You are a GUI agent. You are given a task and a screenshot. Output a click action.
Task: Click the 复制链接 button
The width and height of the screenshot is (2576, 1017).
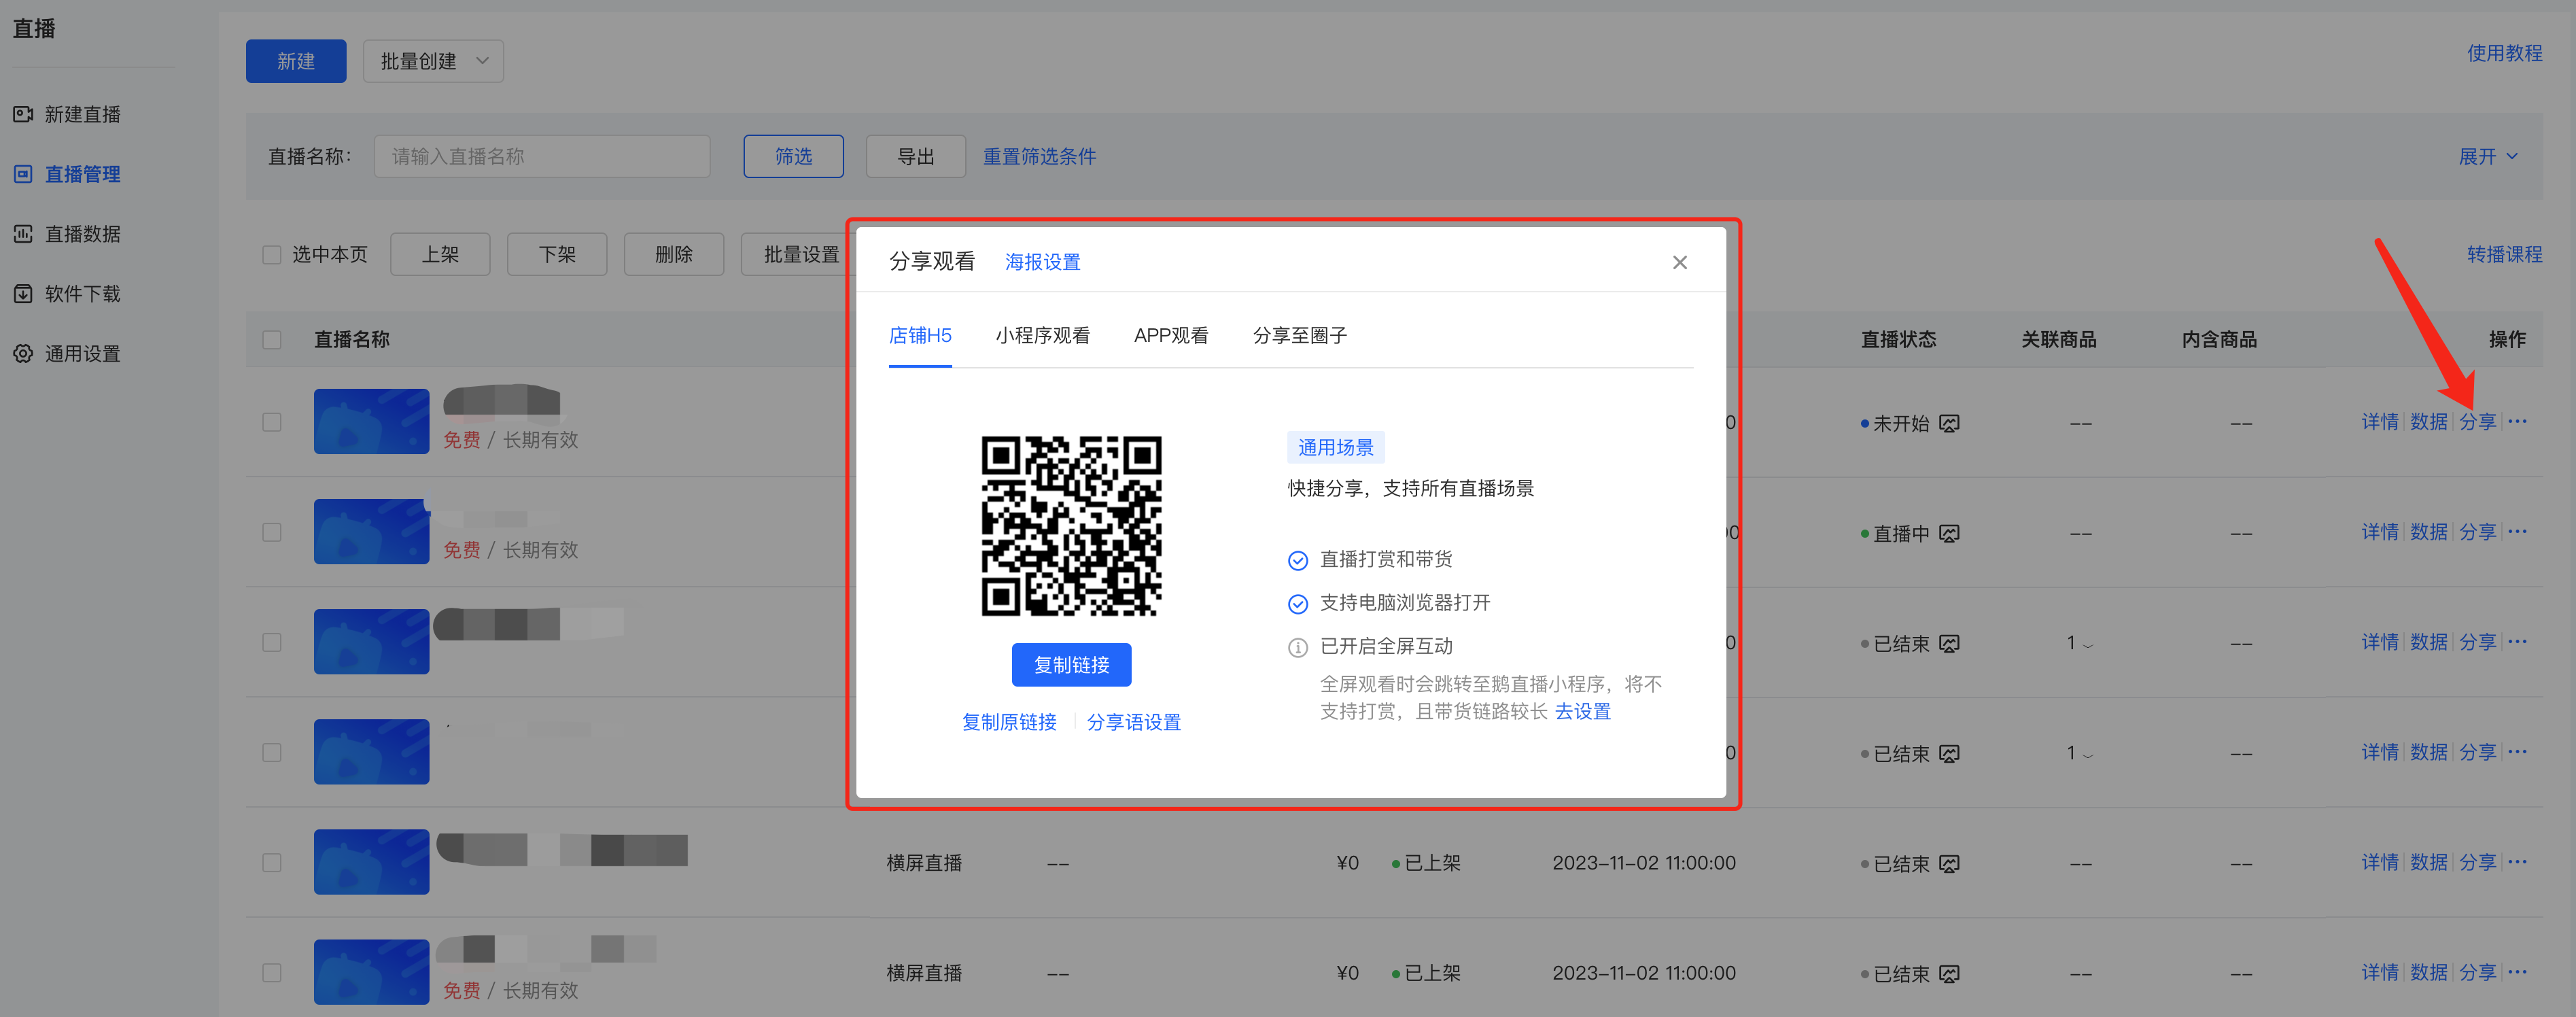(x=1071, y=665)
